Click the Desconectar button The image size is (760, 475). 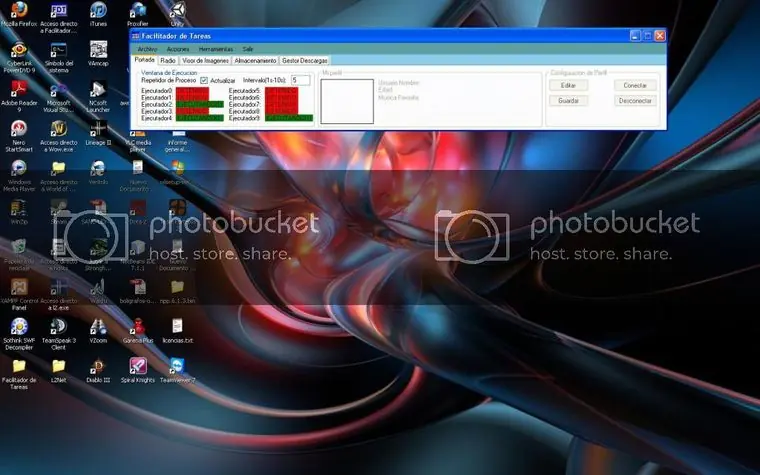(x=635, y=101)
